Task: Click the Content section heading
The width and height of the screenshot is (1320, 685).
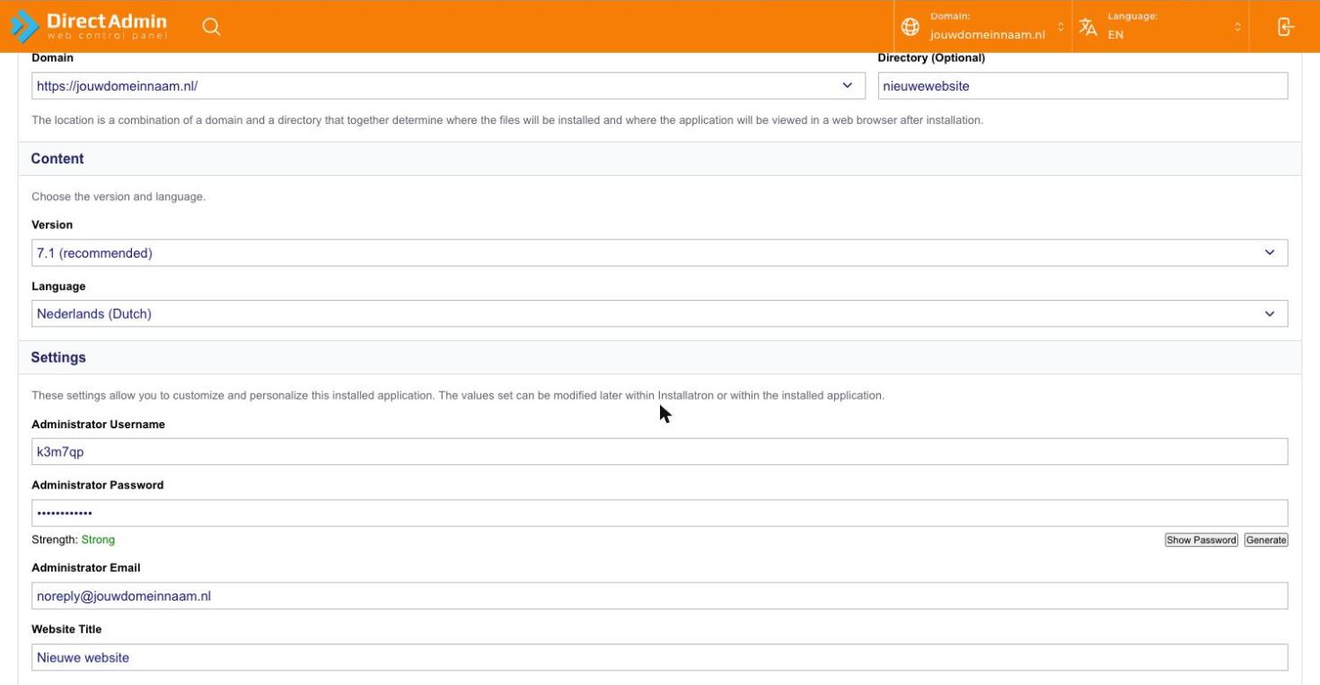Action: tap(57, 159)
